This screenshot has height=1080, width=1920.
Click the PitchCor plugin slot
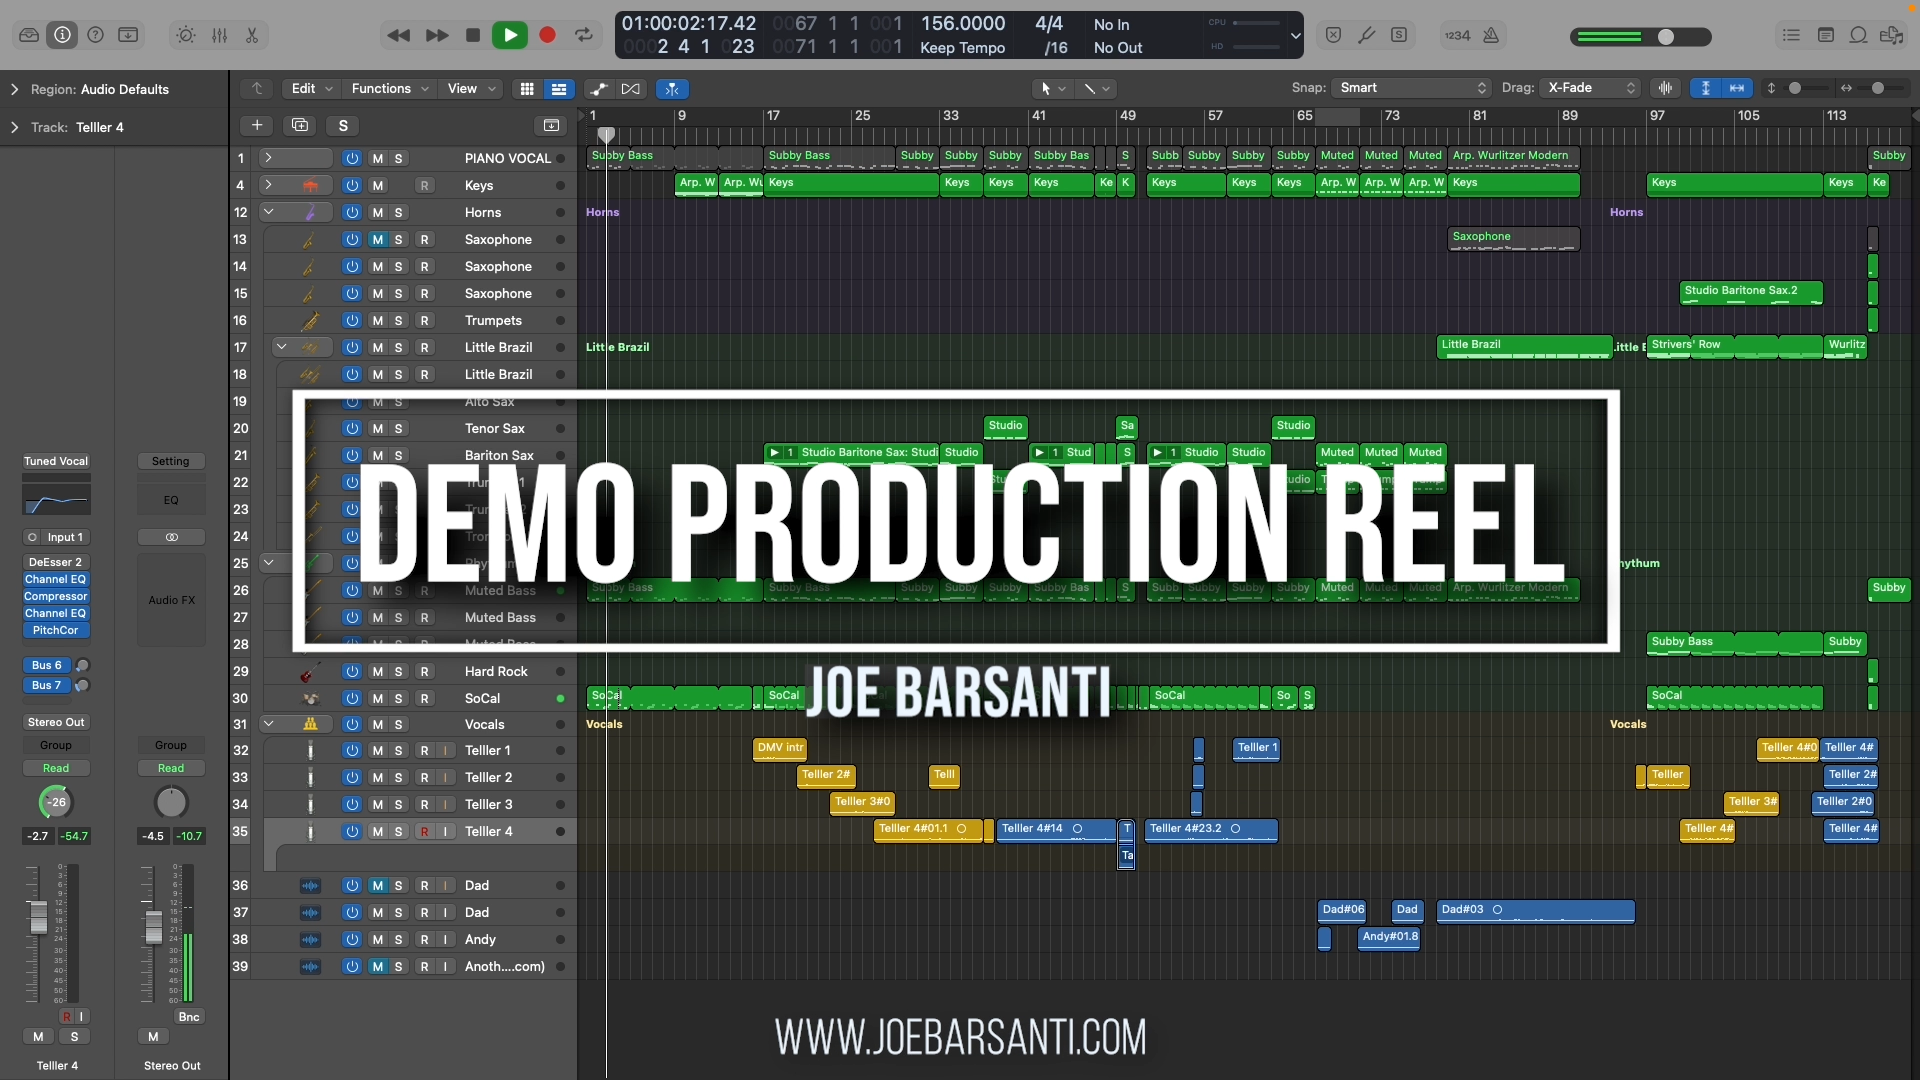pyautogui.click(x=56, y=631)
